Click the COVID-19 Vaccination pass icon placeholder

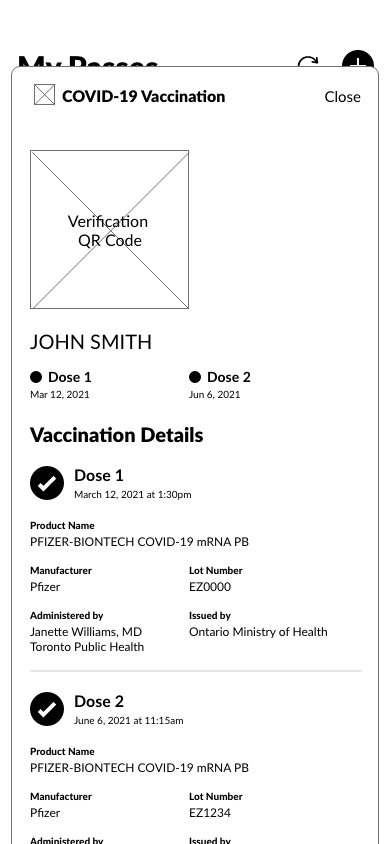44,95
